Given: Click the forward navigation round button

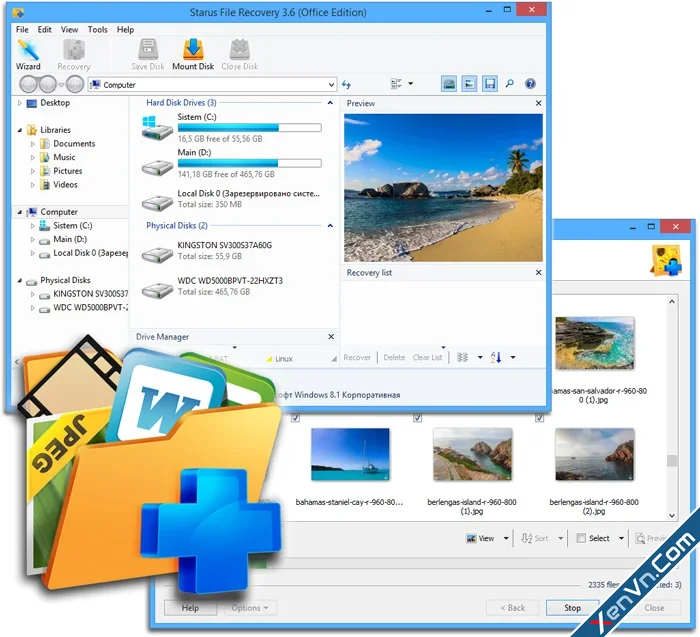Looking at the screenshot, I should coord(47,84).
